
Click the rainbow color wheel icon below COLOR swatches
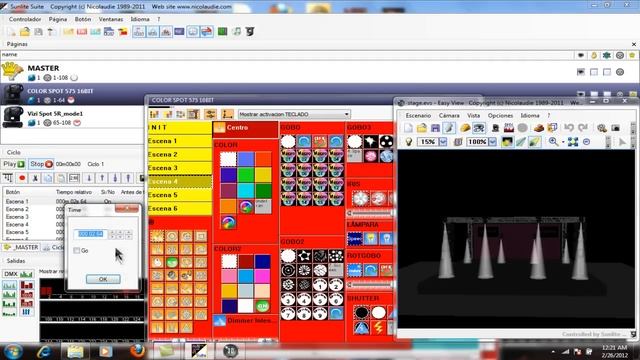click(228, 222)
